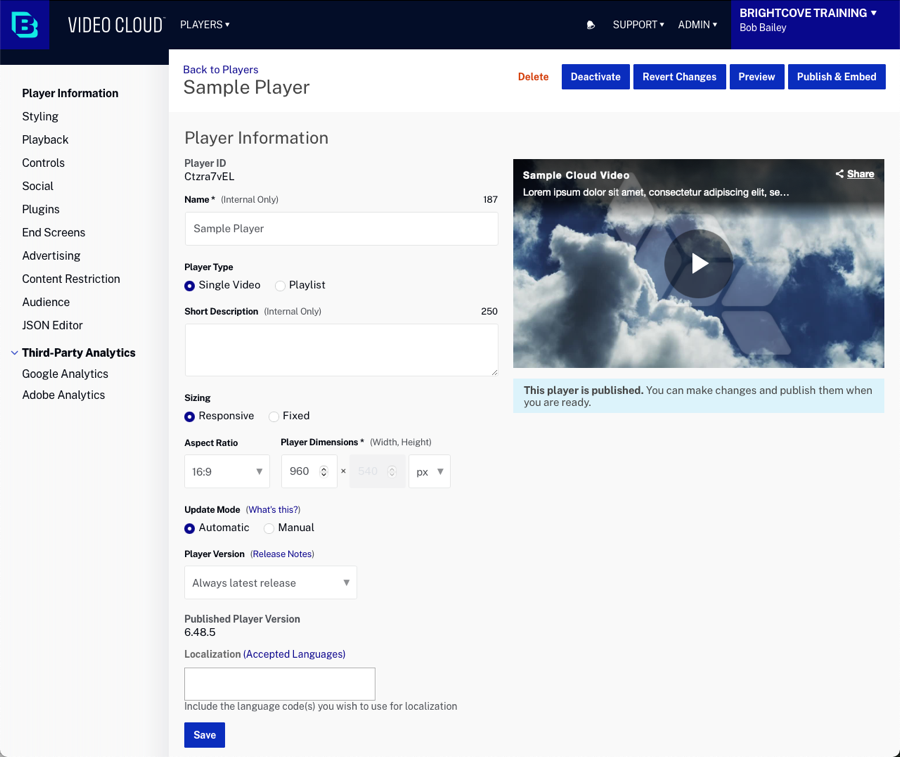Collapse the Third-Party Analytics section
Image resolution: width=900 pixels, height=757 pixels.
[14, 353]
